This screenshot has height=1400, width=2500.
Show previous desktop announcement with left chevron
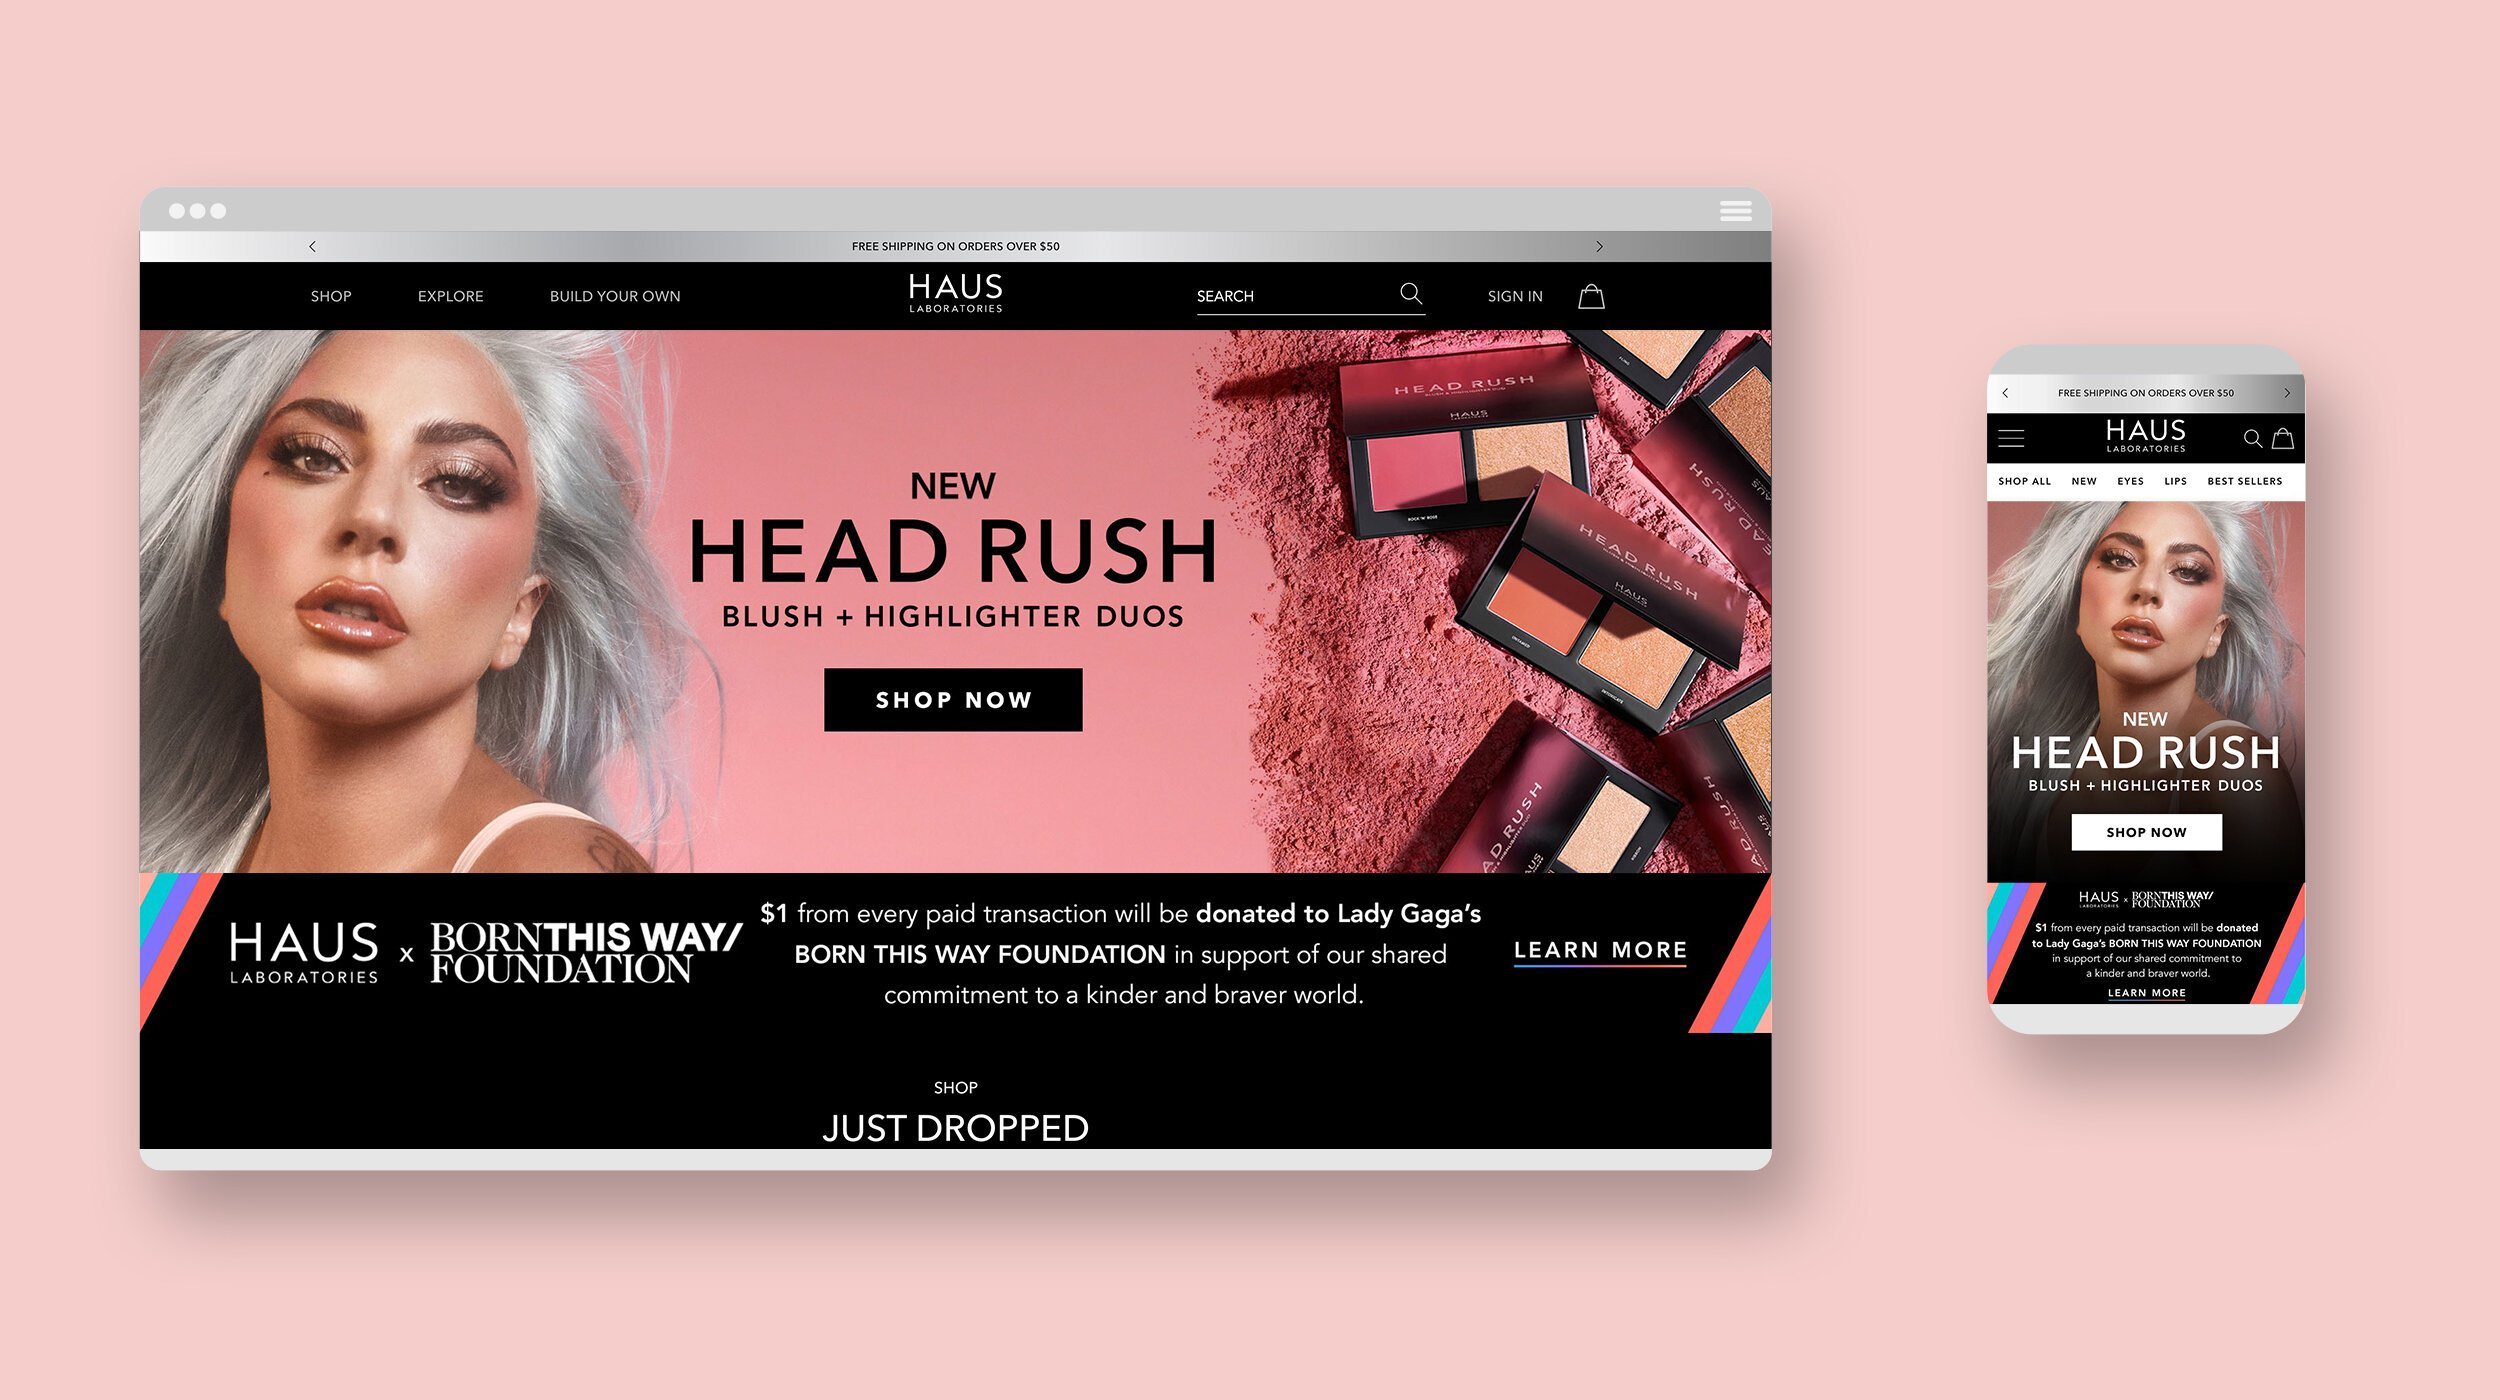(x=312, y=246)
